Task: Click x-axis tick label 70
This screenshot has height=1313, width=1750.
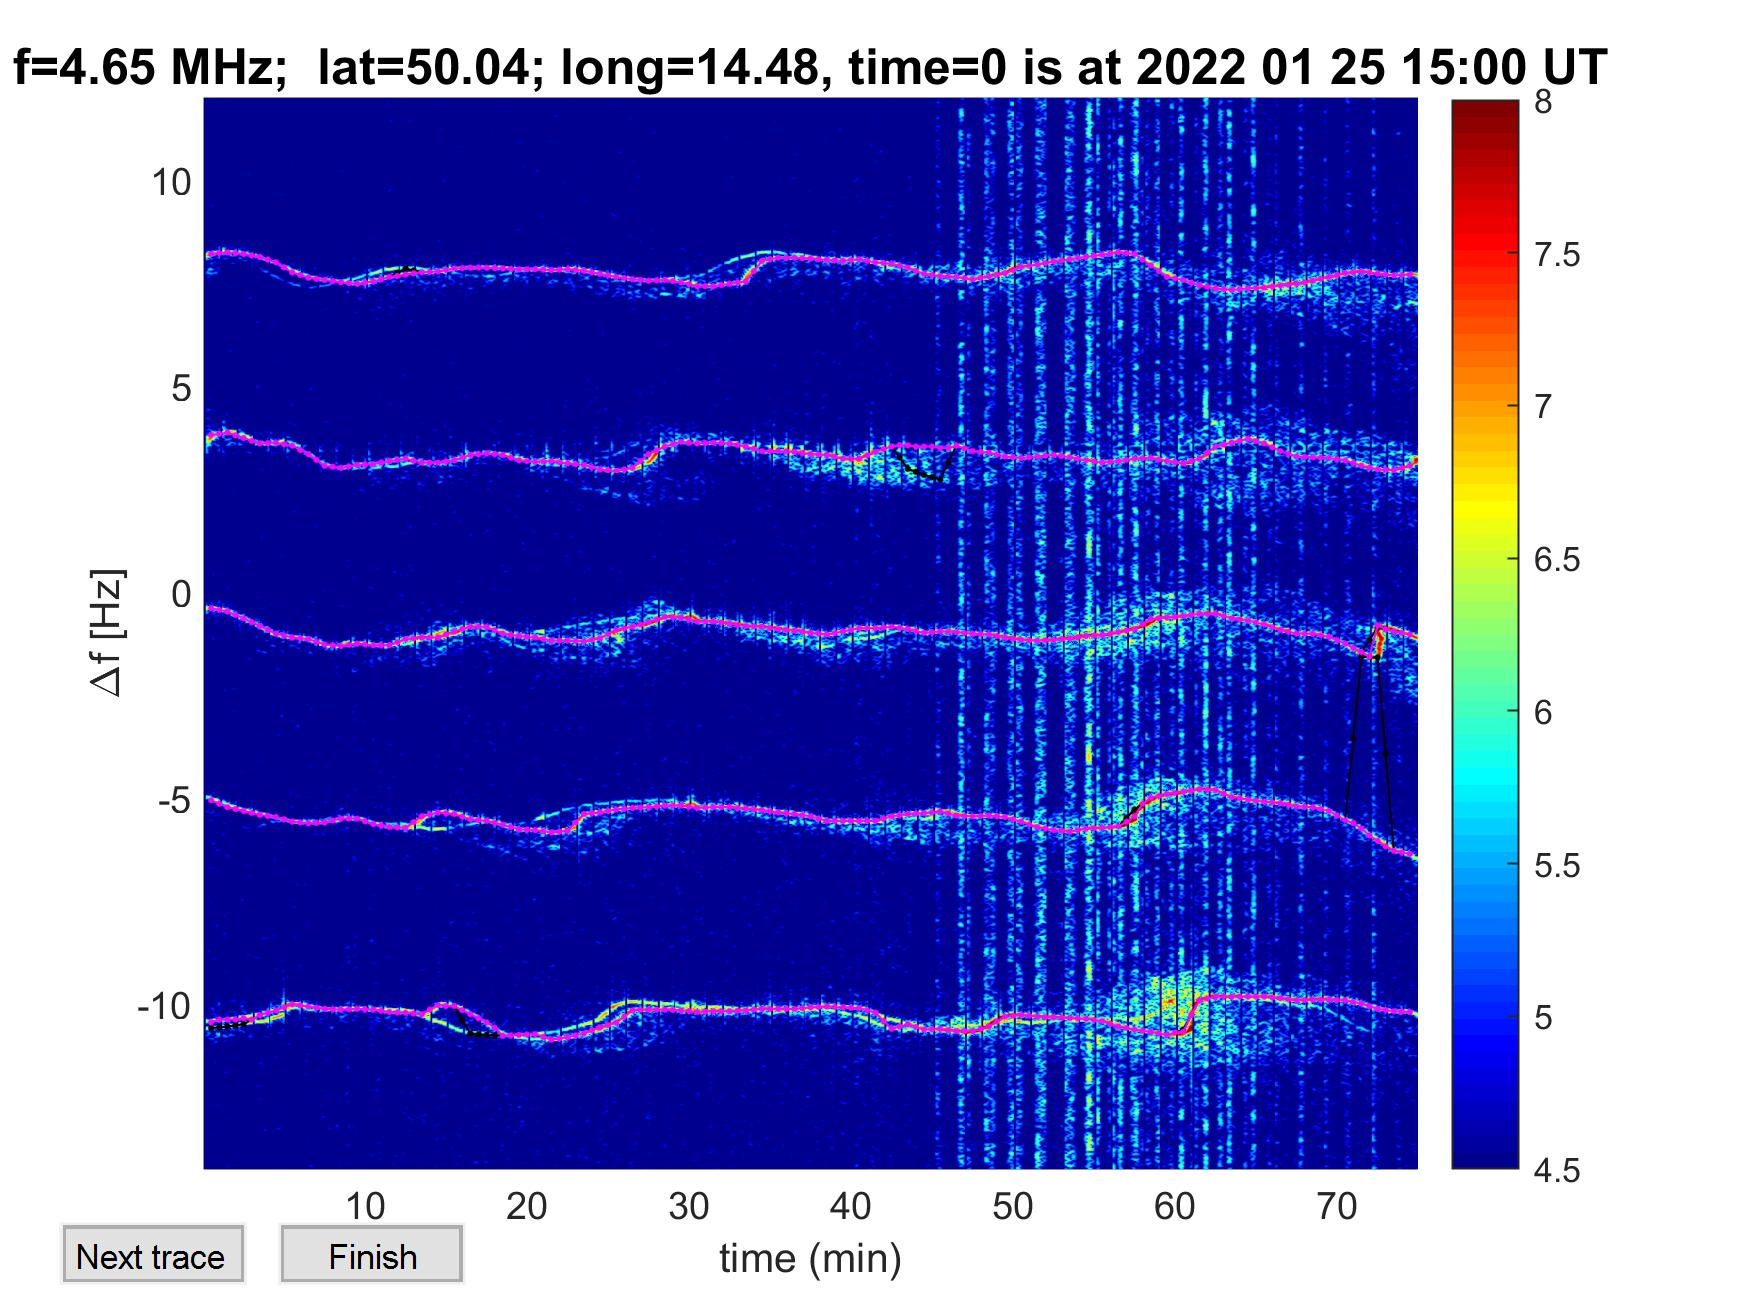Action: (1337, 1206)
